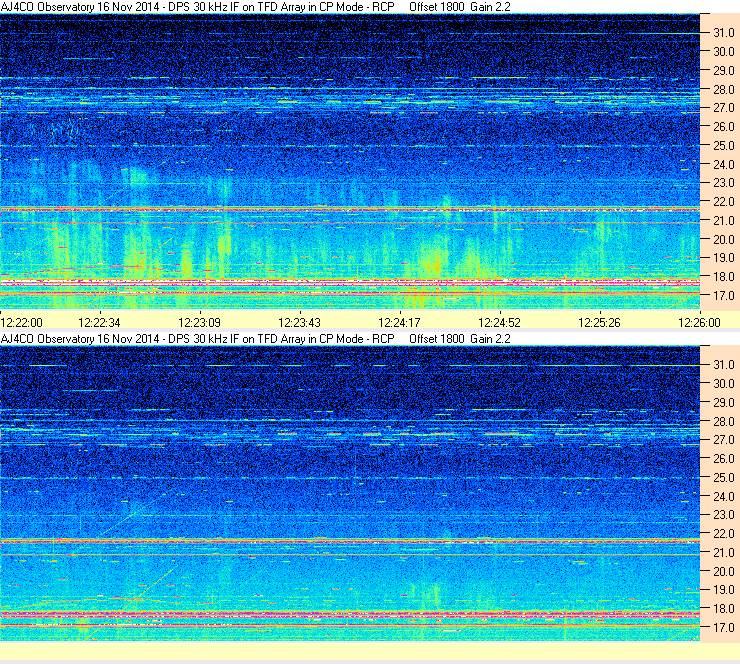Select the 31.0 frequency label on upper spectrogram
This screenshot has height=664, width=740.
tap(724, 33)
